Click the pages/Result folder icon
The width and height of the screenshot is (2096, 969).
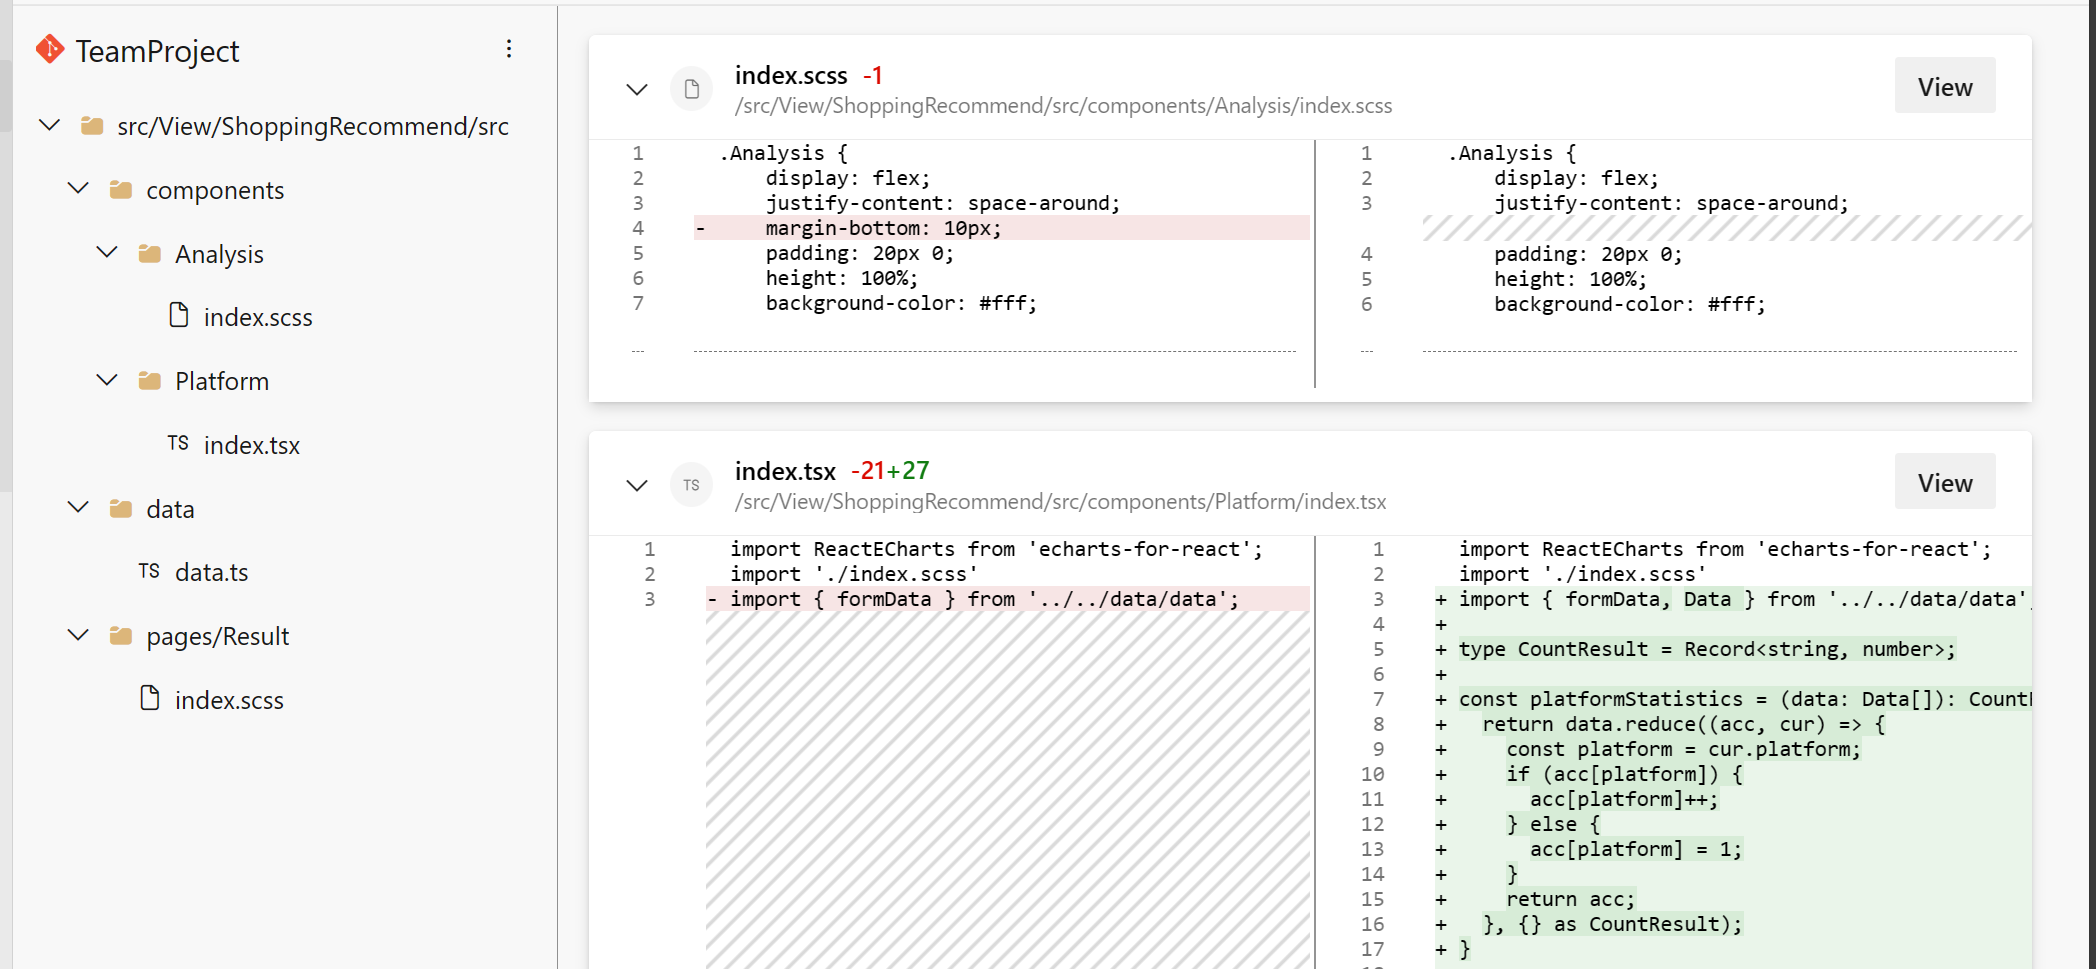pos(121,636)
